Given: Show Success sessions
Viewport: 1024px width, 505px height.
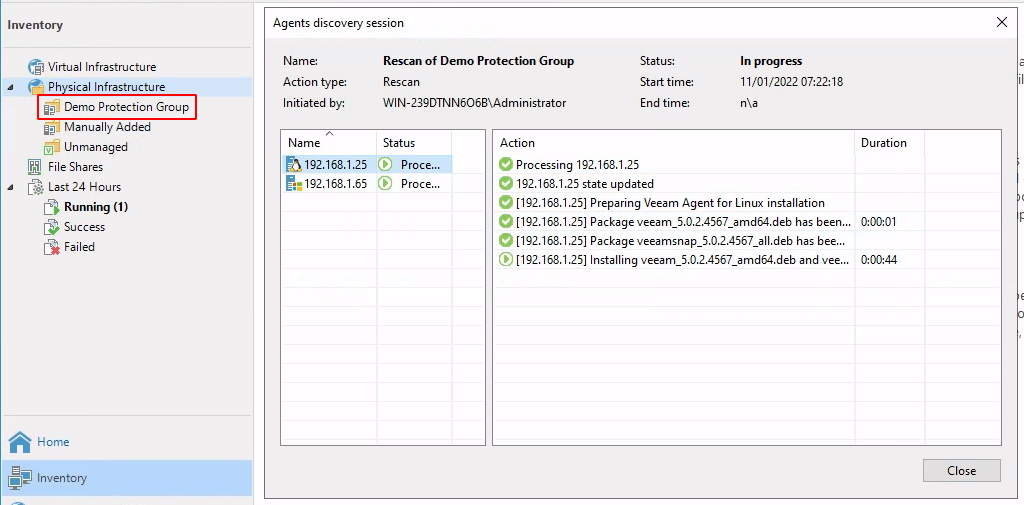Looking at the screenshot, I should tap(84, 227).
